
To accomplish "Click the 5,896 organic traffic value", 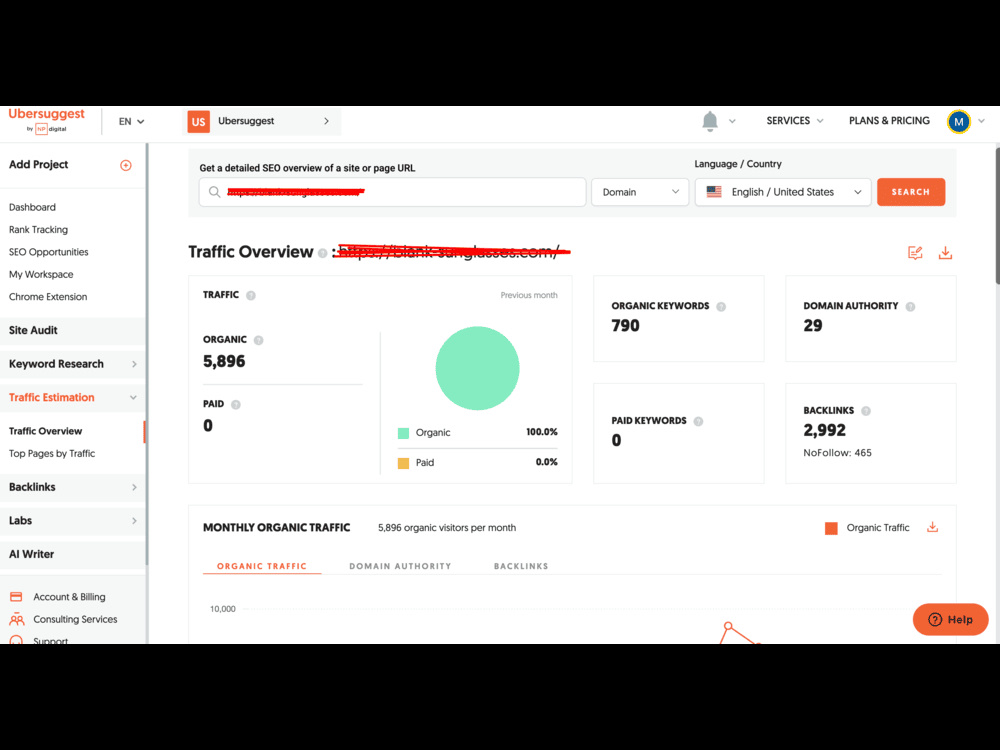I will coord(224,362).
